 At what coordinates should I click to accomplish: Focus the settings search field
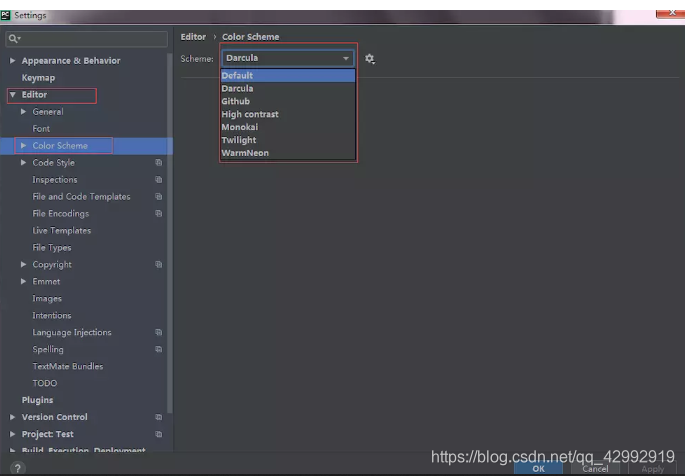pyautogui.click(x=86, y=39)
